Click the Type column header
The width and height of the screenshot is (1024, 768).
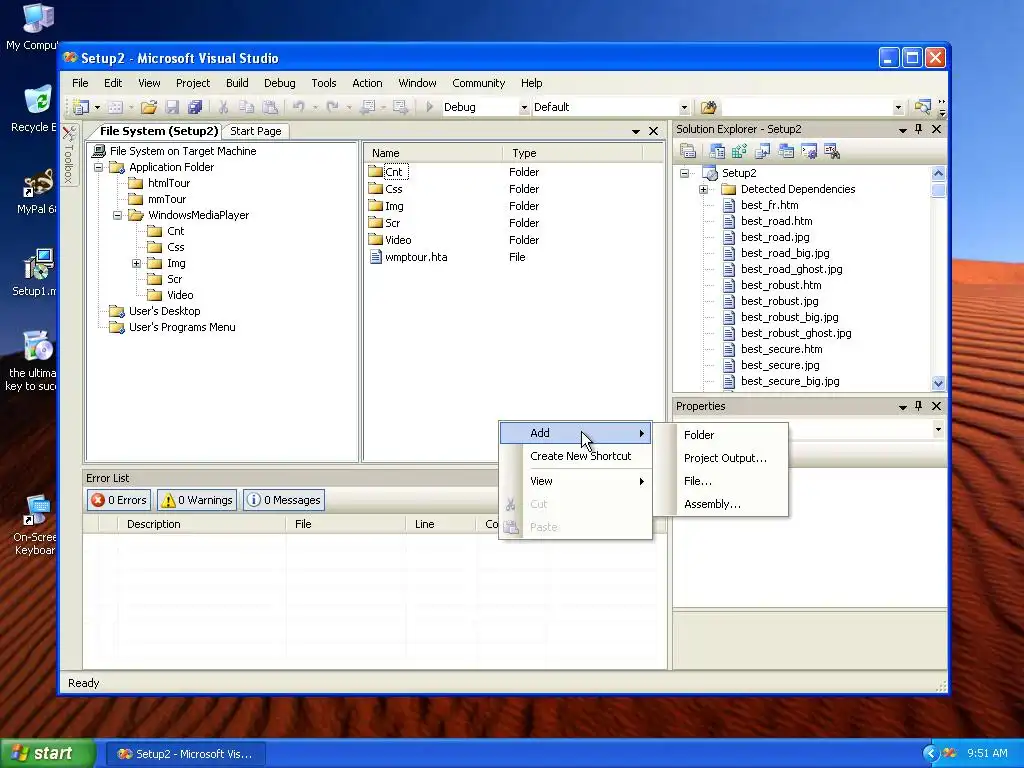(573, 153)
